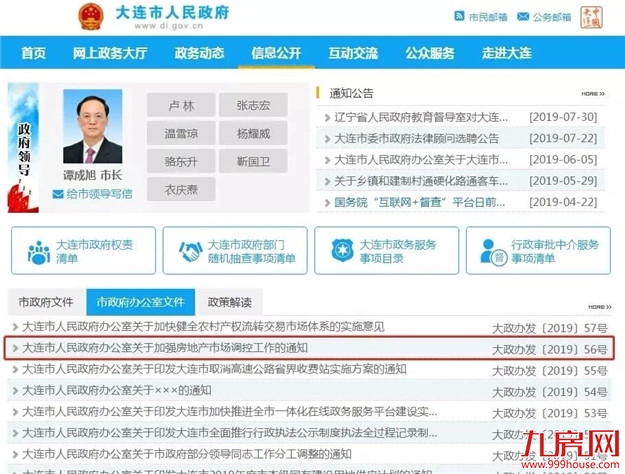
Task: Select leader 温雪琼 button
Action: [181, 133]
